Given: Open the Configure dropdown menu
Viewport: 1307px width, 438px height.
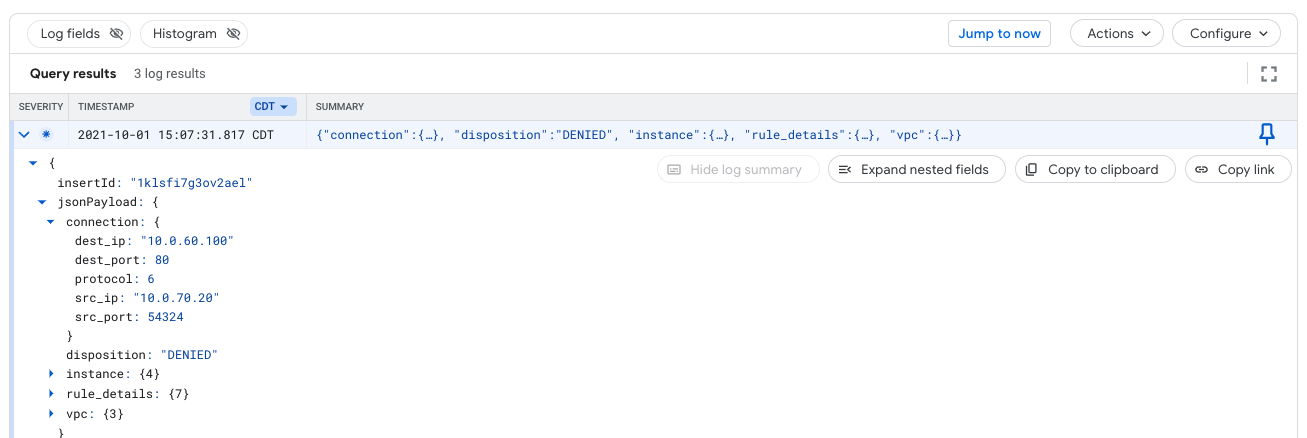Looking at the screenshot, I should [x=1225, y=34].
